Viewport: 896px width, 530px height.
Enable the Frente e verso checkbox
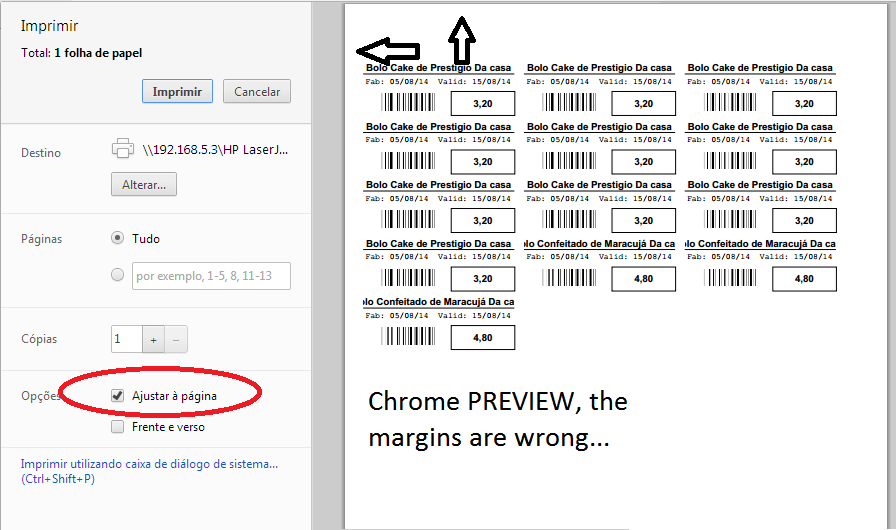coord(117,427)
